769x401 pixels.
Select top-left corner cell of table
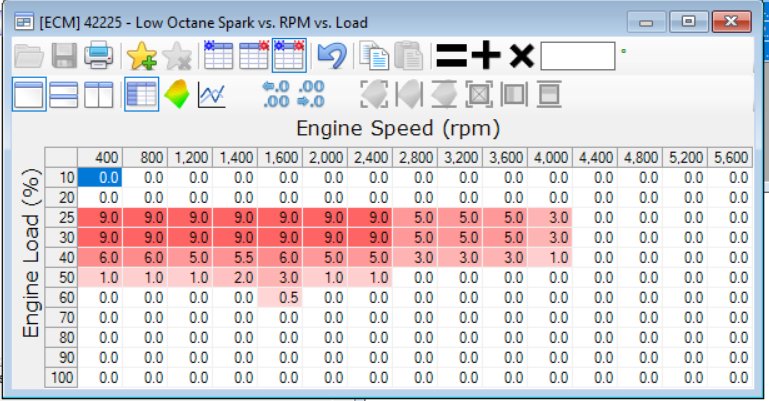[x=61, y=157]
